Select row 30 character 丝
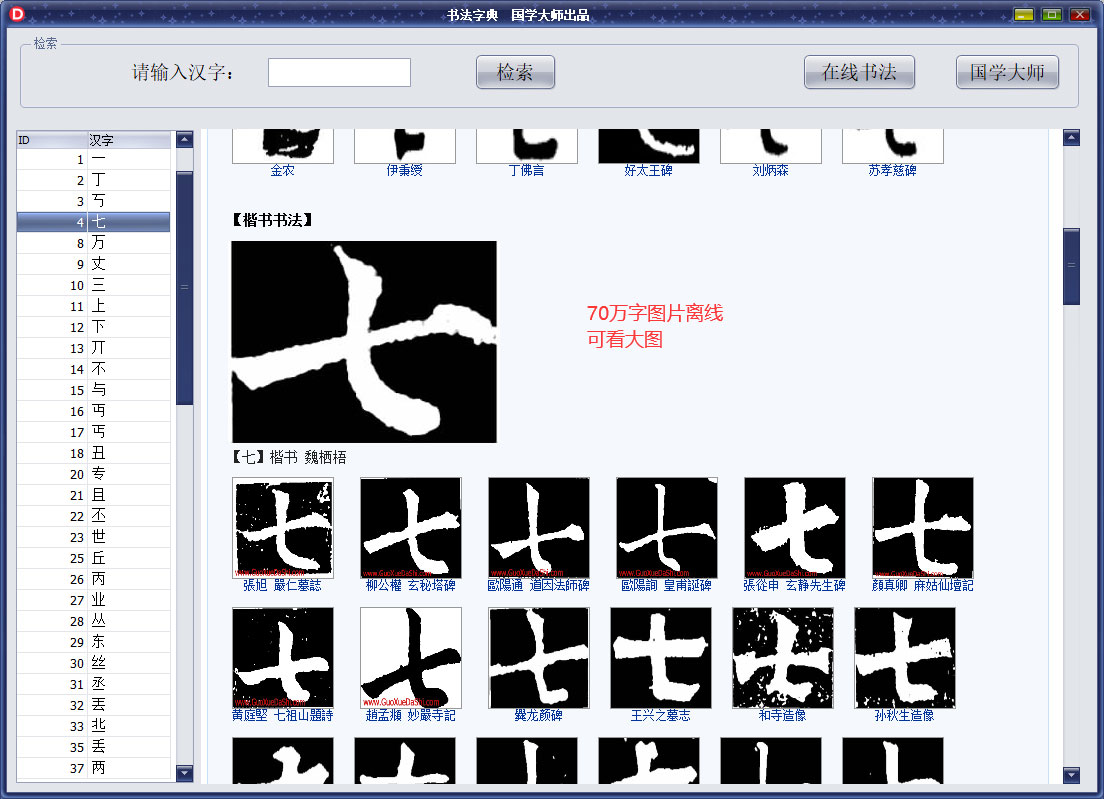 point(94,663)
